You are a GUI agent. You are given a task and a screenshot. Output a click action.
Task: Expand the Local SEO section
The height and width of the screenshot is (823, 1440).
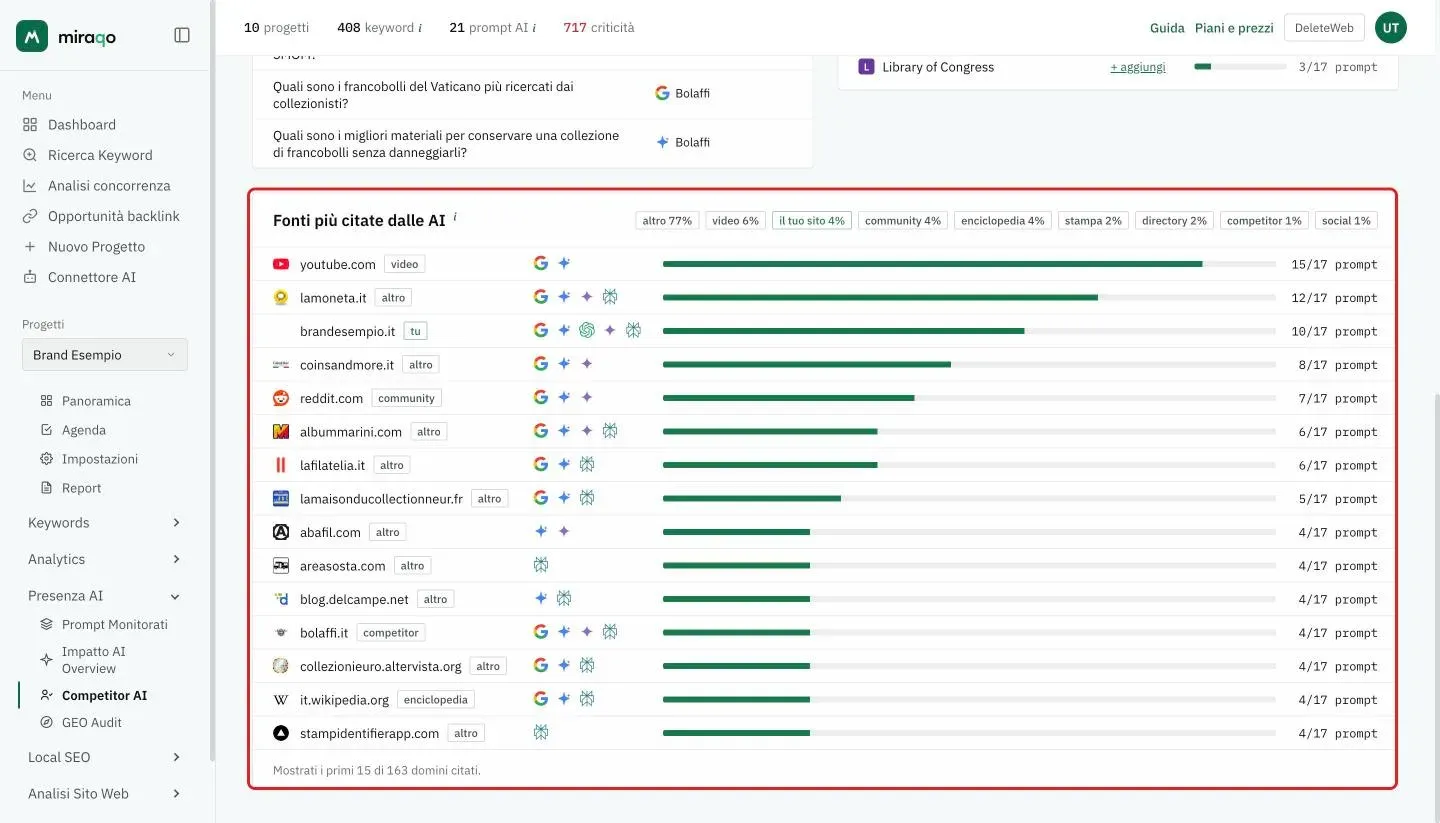[105, 757]
